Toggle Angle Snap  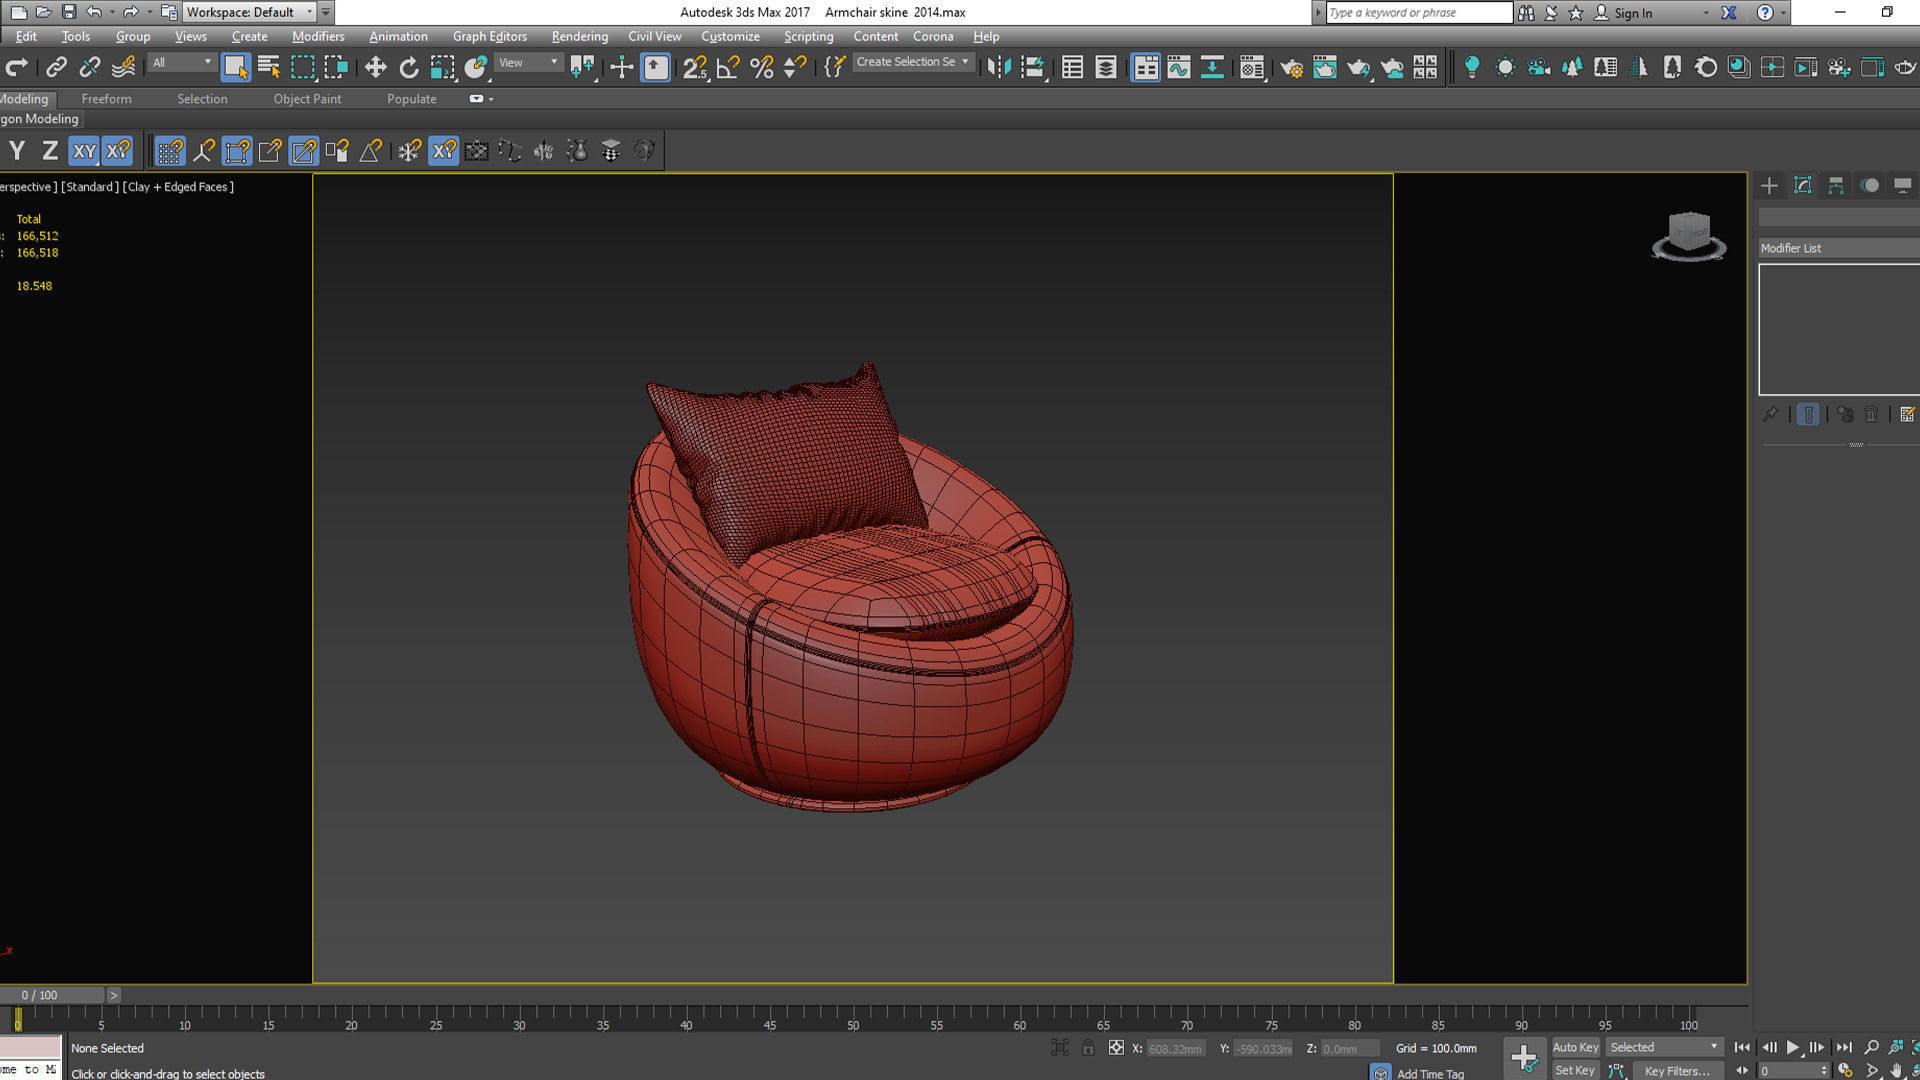(x=729, y=67)
